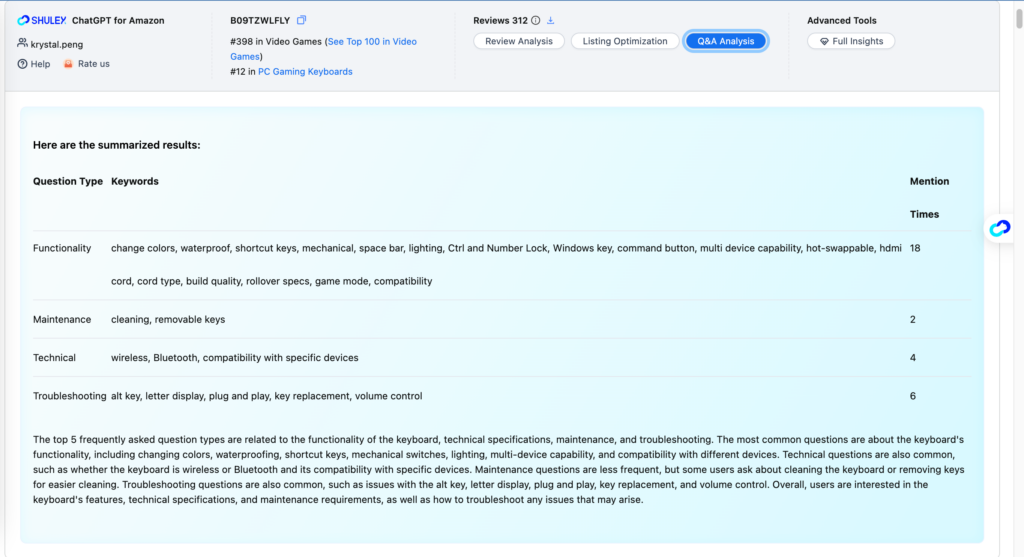Screen dimensions: 1024x557
Task: Click the Rate us link
Action: [x=93, y=64]
